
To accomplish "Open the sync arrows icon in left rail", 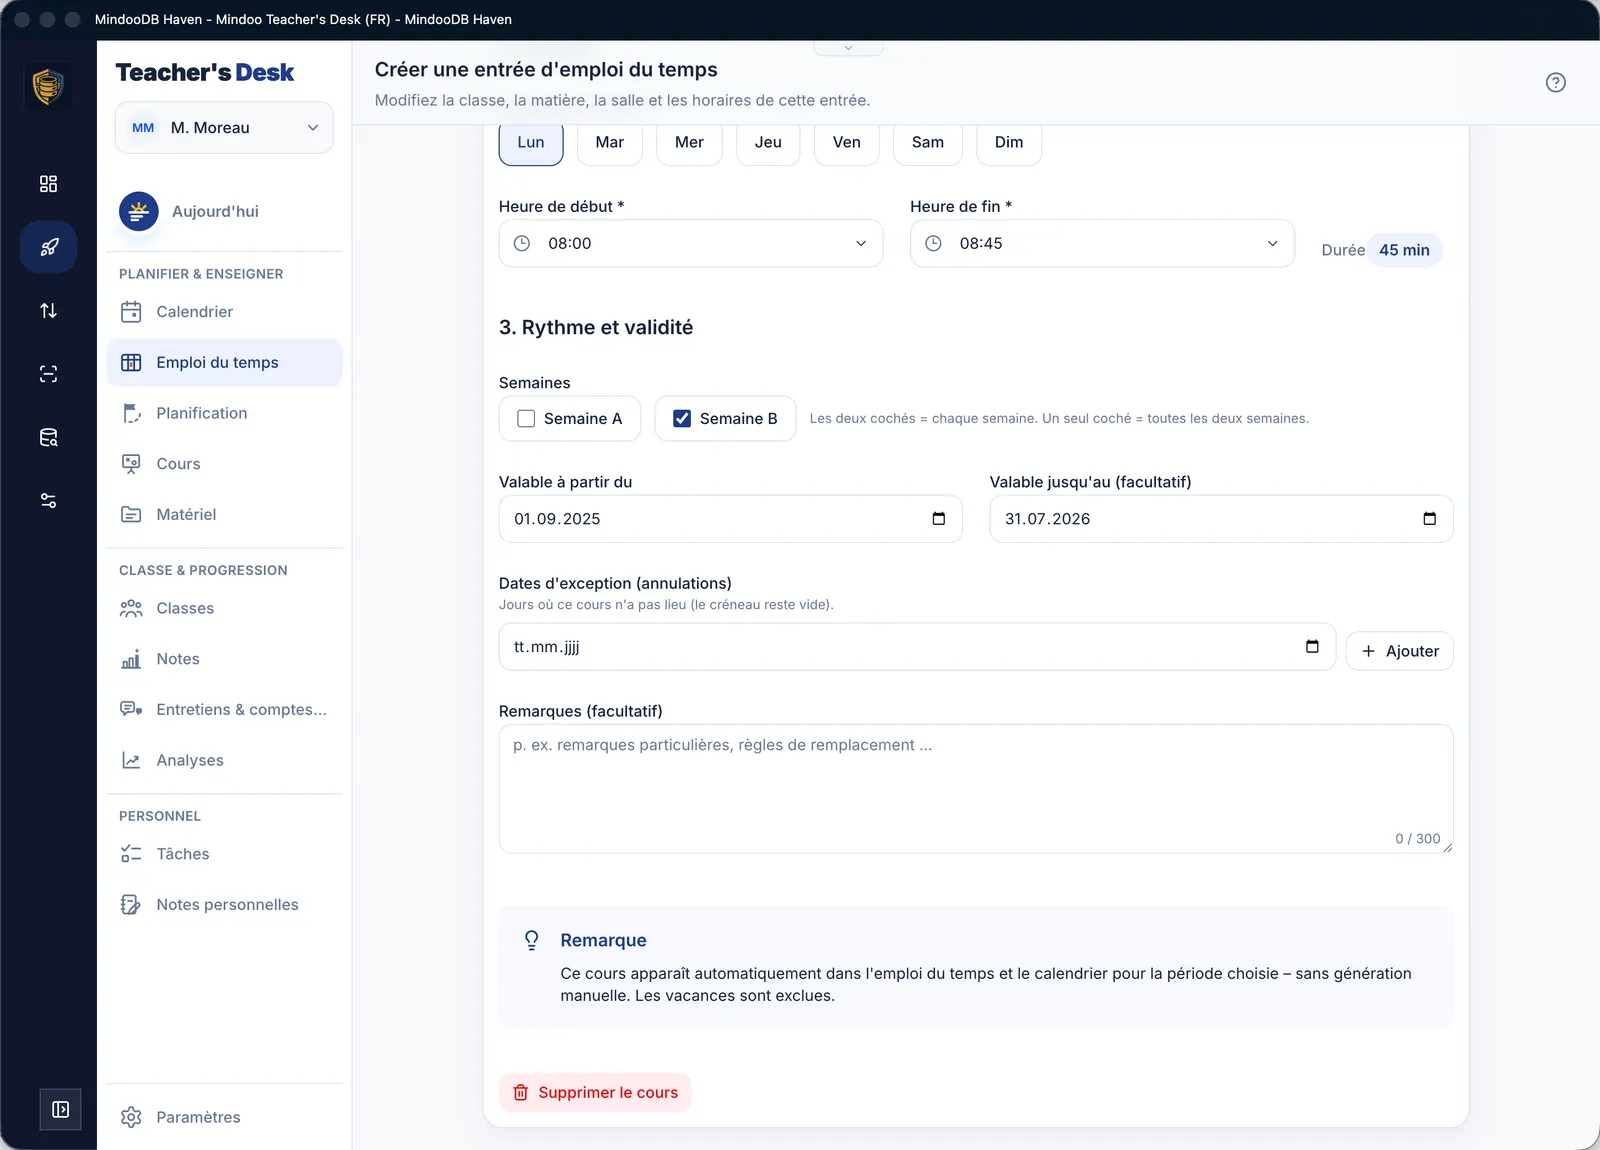I will point(48,311).
